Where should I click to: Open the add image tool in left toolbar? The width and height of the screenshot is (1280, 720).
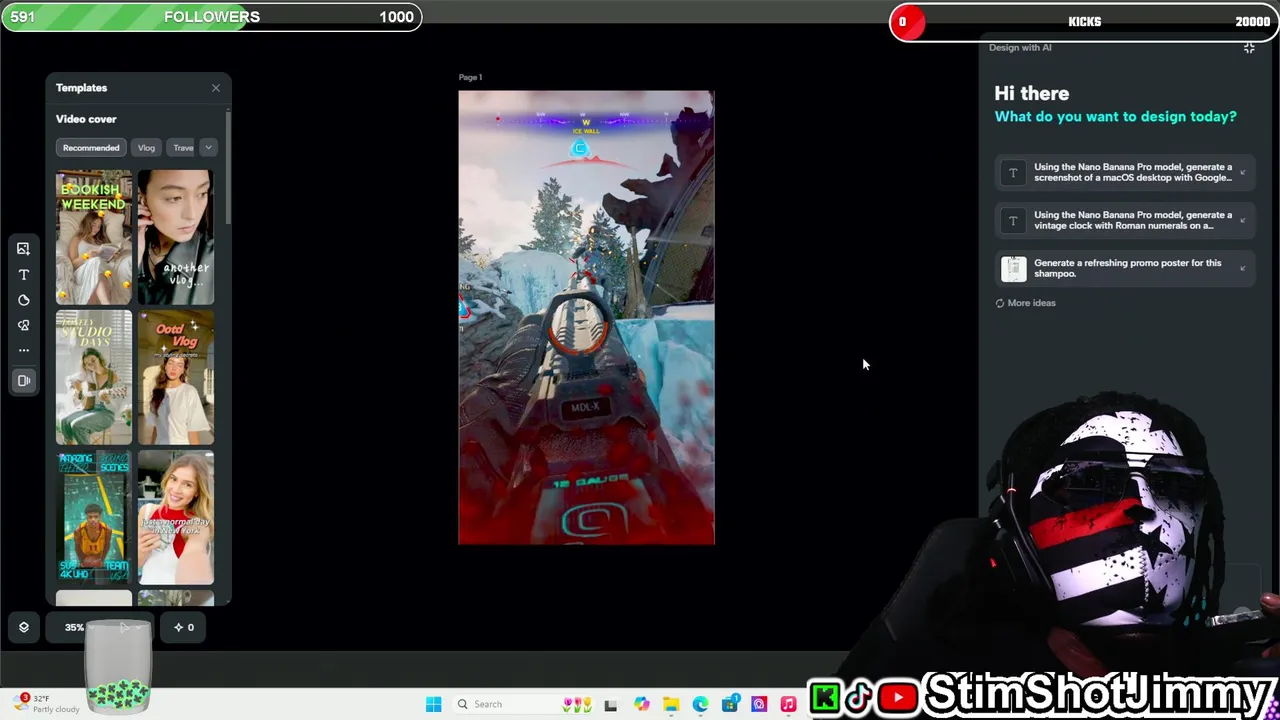24,249
